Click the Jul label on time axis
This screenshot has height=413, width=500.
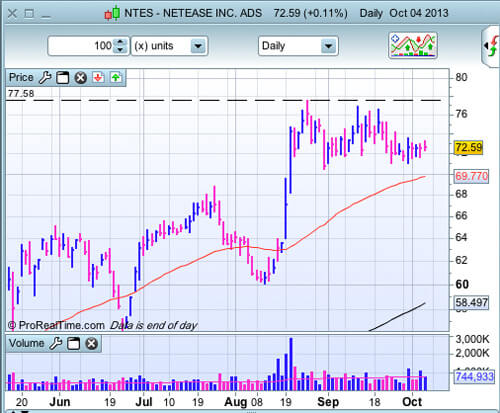click(144, 402)
